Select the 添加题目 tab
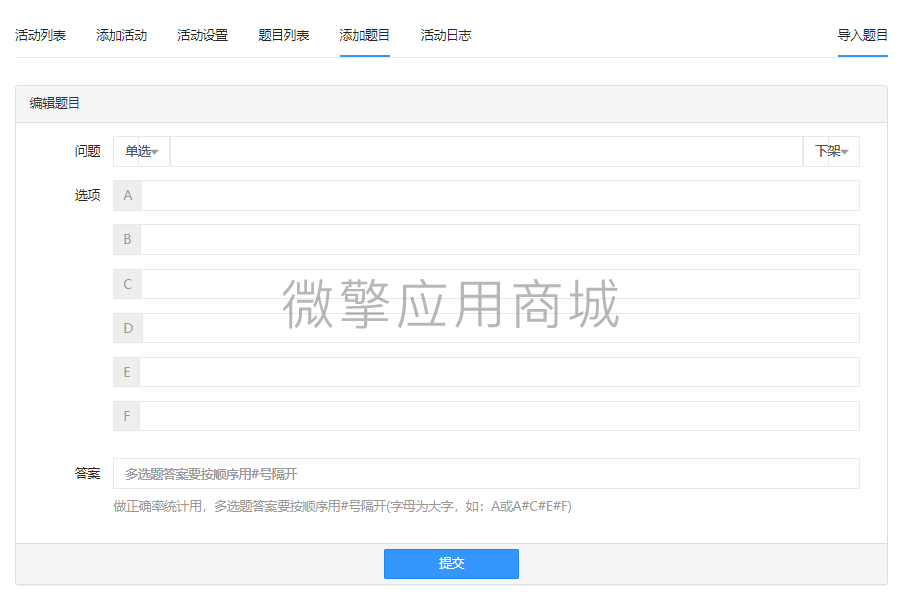The width and height of the screenshot is (901, 609). pos(365,36)
